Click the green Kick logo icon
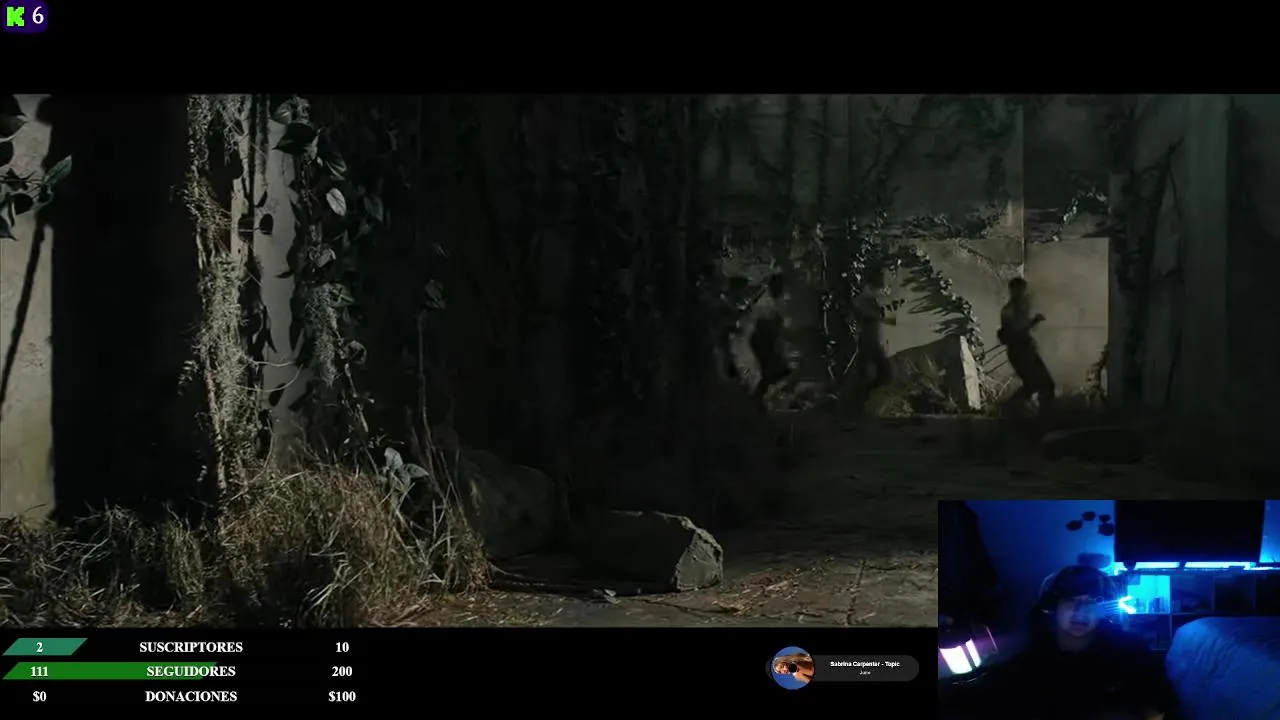1280x720 pixels. (x=15, y=16)
